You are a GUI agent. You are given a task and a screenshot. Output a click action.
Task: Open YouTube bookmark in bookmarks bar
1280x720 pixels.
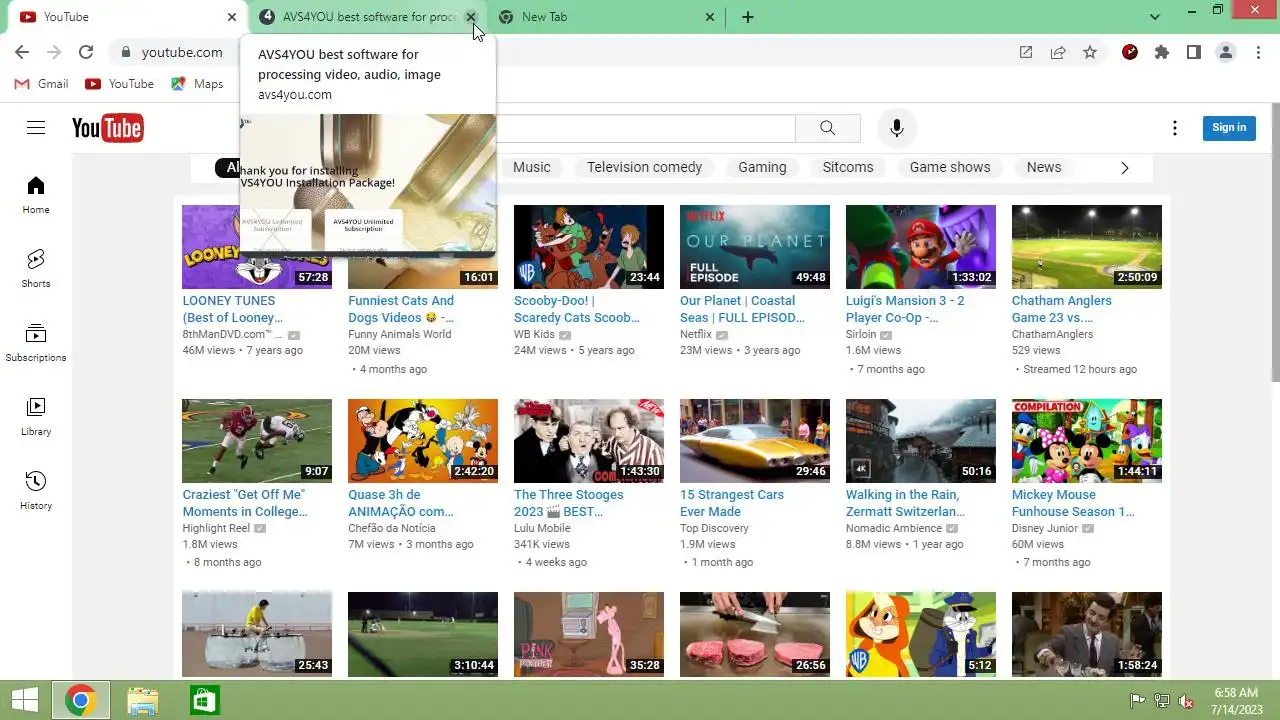[x=120, y=84]
